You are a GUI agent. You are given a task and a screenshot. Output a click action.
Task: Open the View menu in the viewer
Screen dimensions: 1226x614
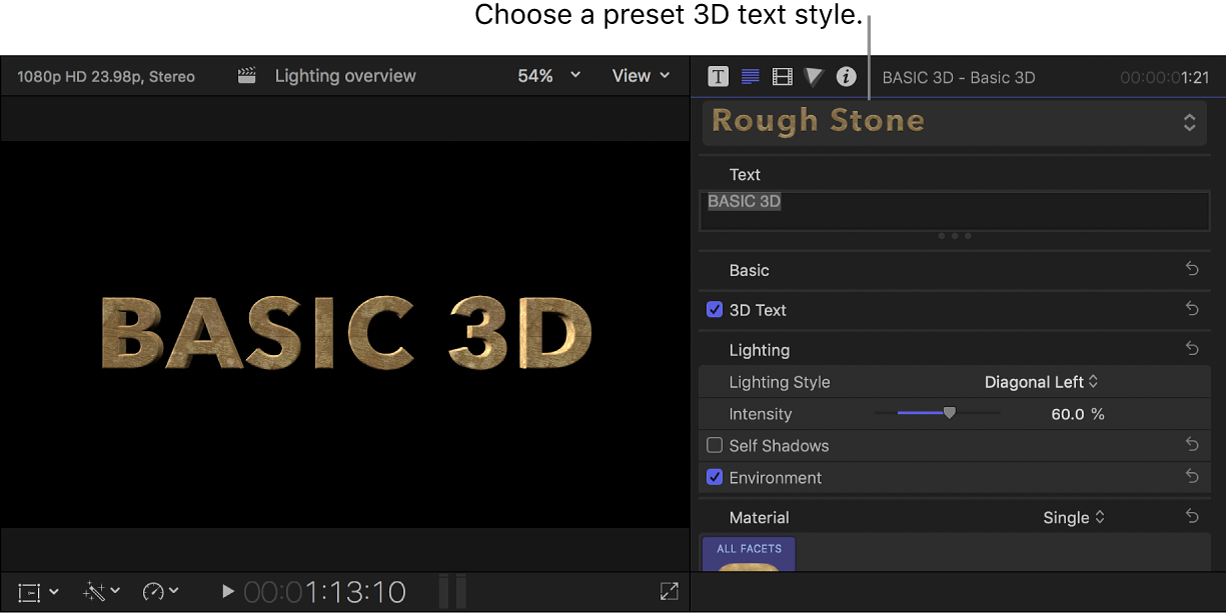pos(640,75)
